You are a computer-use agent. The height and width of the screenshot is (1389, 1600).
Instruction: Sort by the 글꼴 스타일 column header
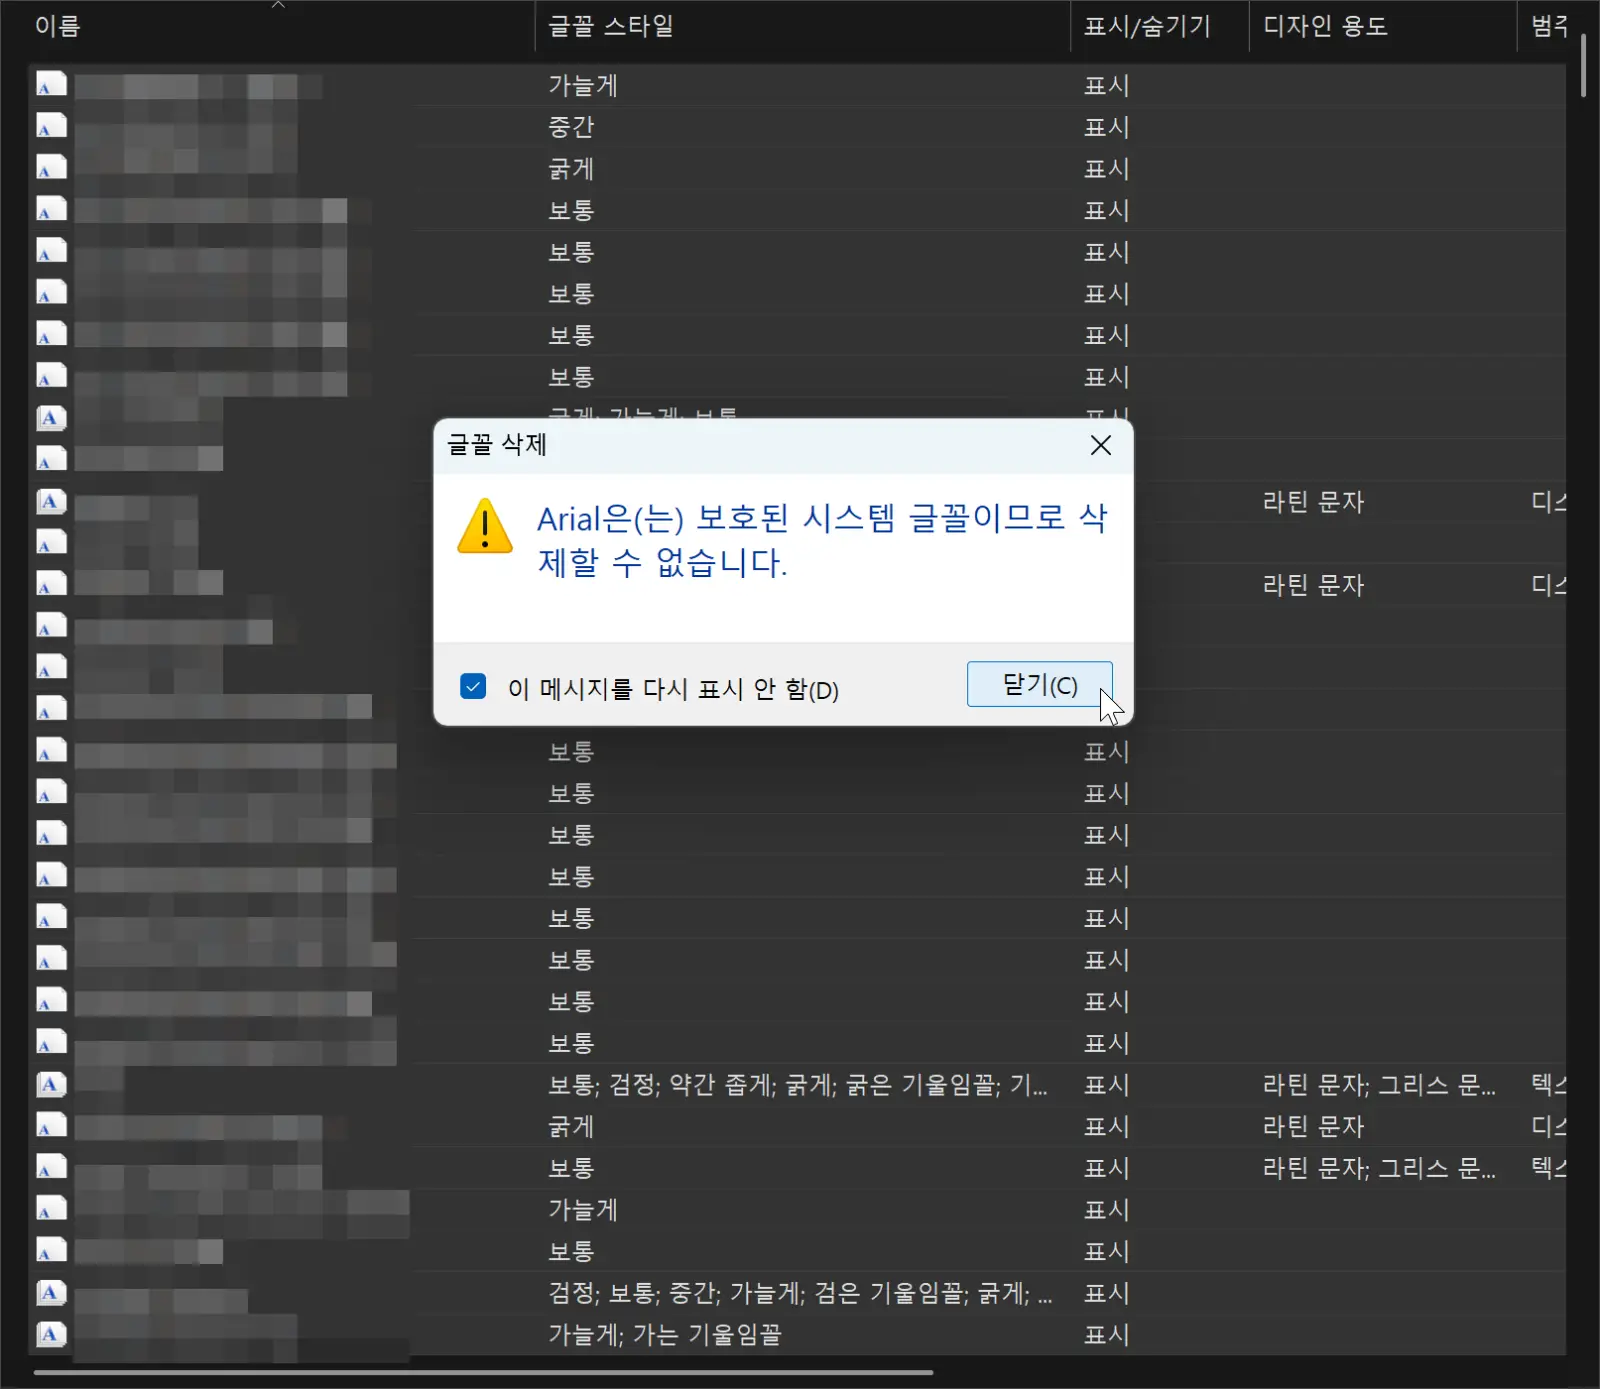610,26
